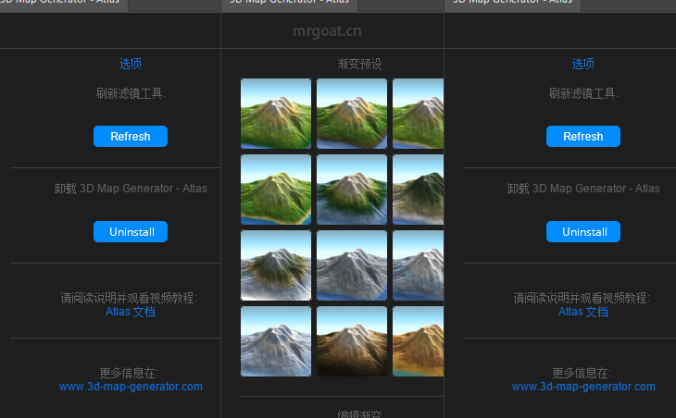Screen dimensions: 676x418
Task: Apply third-row middle preset, grey rock with blue water
Action: (x=352, y=265)
